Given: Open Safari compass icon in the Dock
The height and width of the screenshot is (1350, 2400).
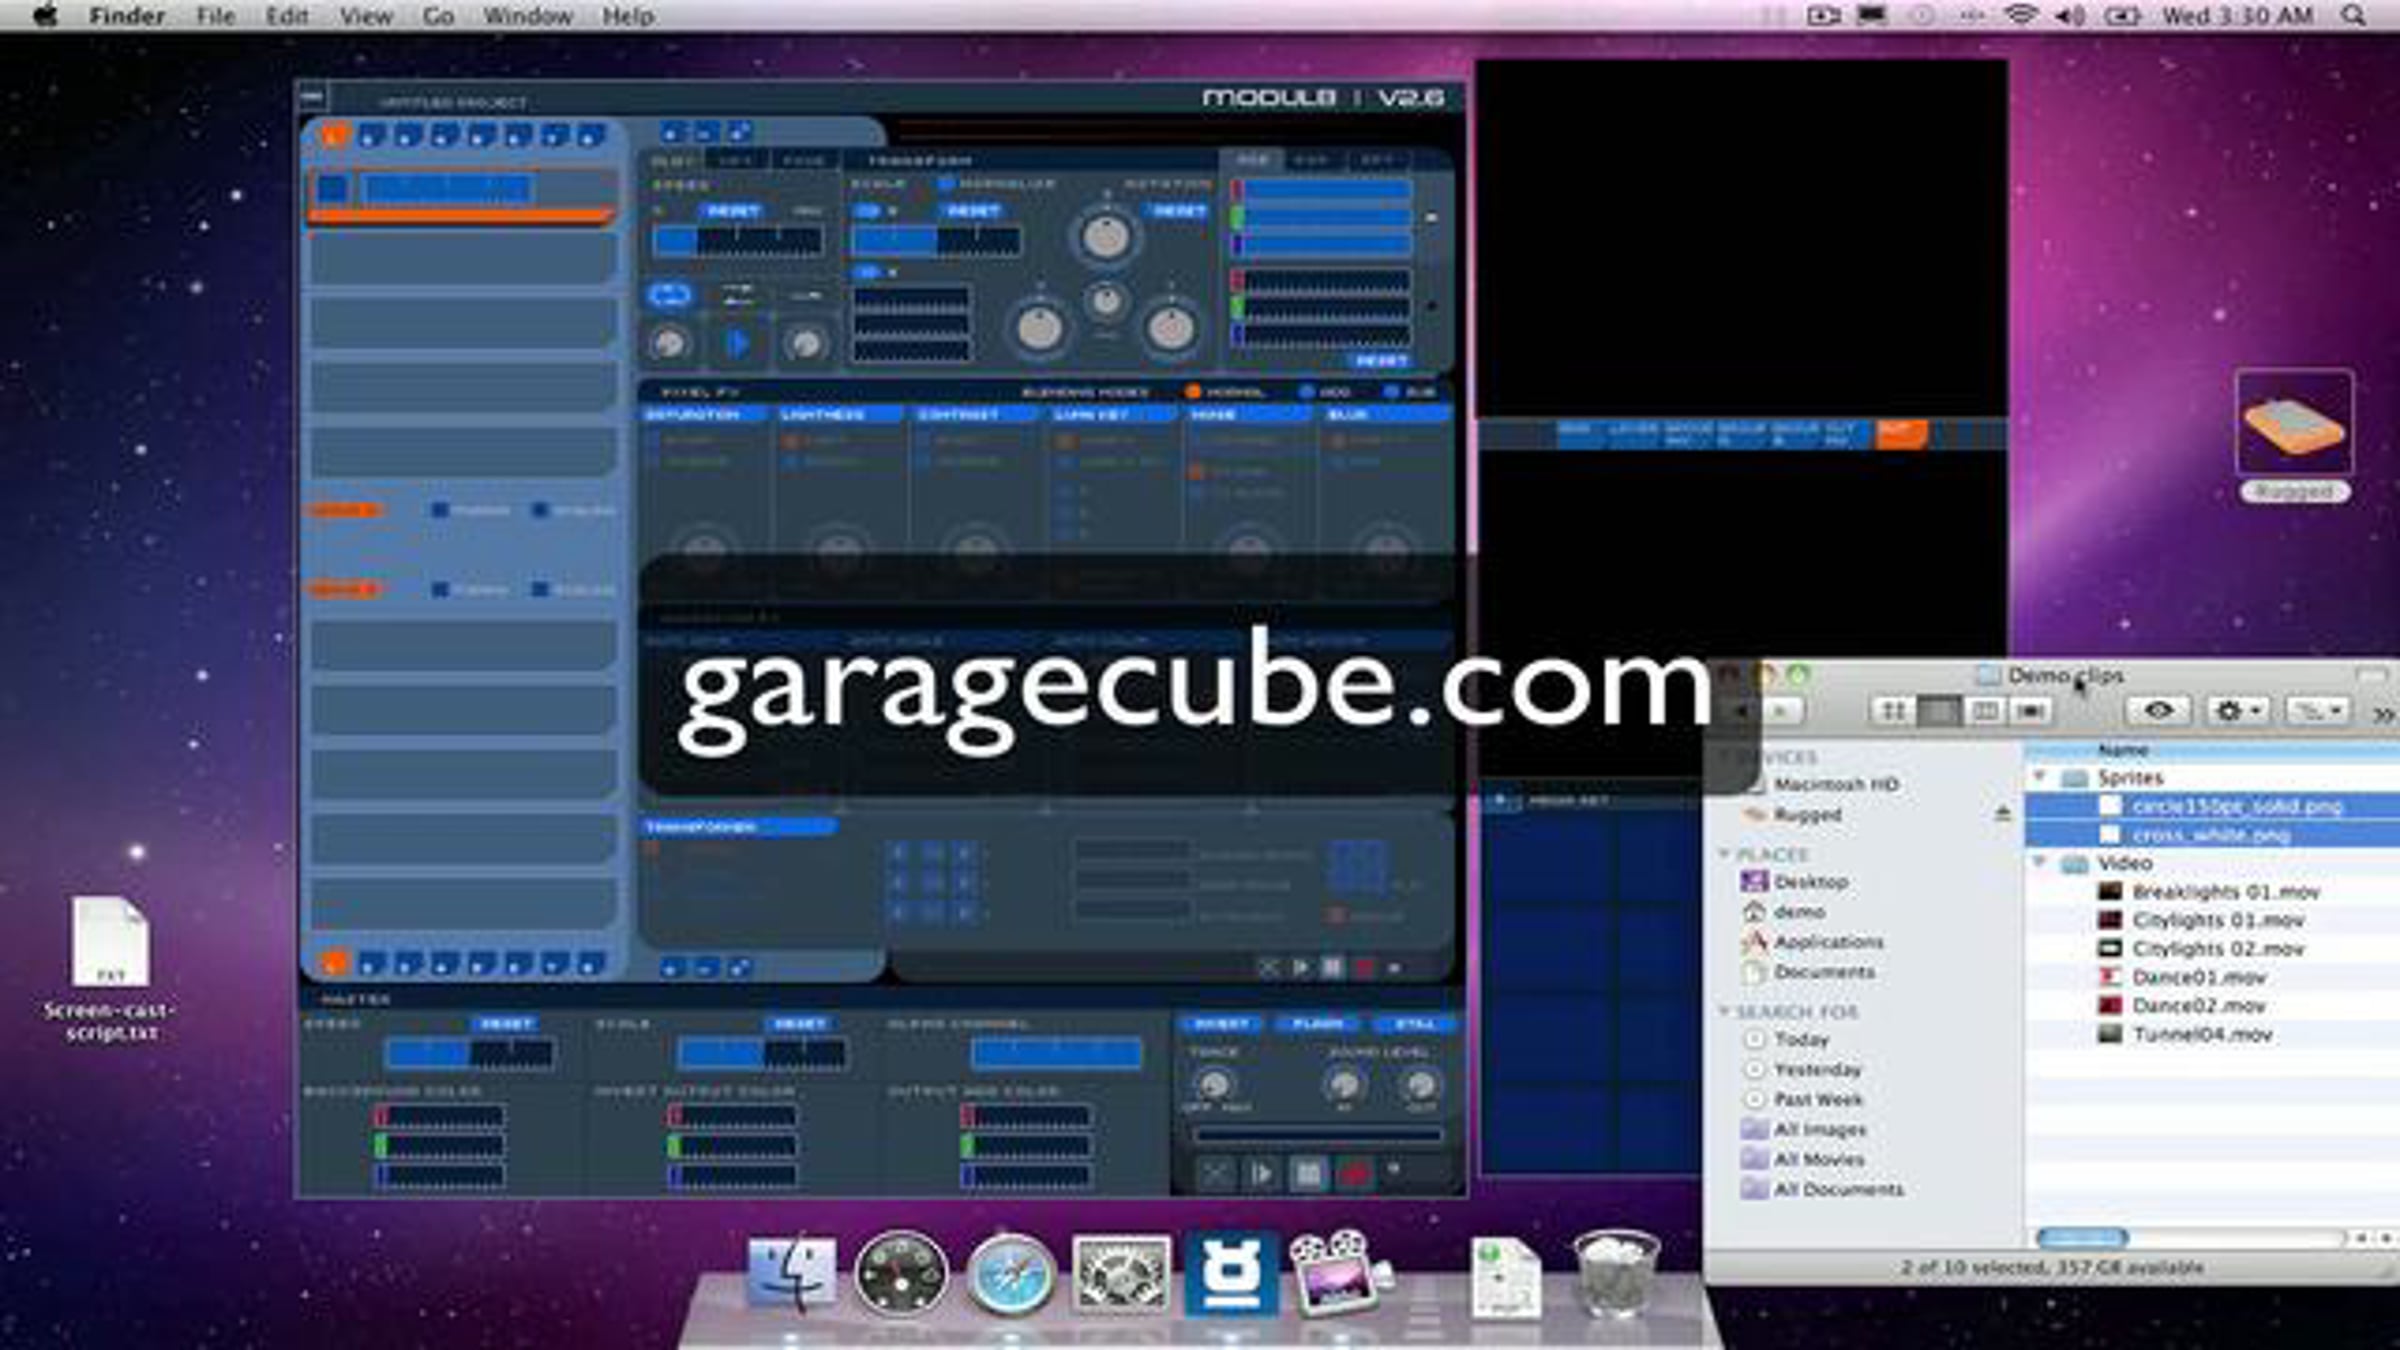Looking at the screenshot, I should pos(1010,1273).
